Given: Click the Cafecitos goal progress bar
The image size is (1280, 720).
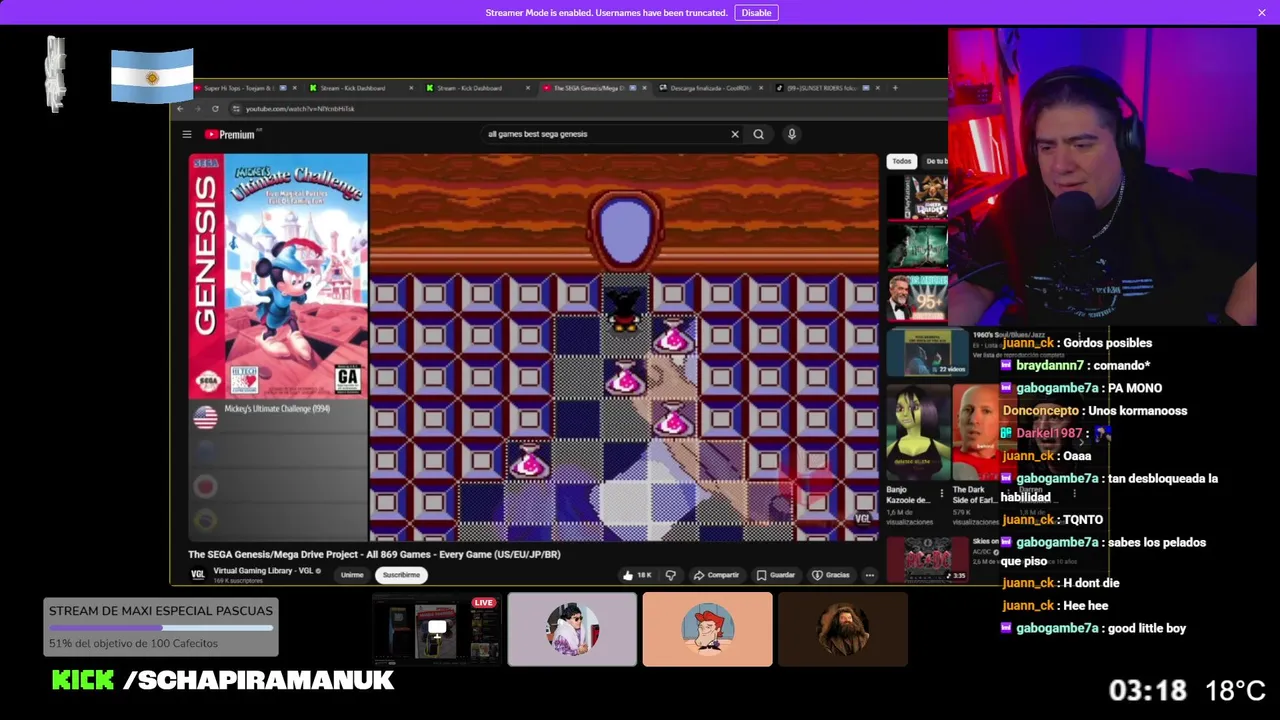Looking at the screenshot, I should pos(161,628).
